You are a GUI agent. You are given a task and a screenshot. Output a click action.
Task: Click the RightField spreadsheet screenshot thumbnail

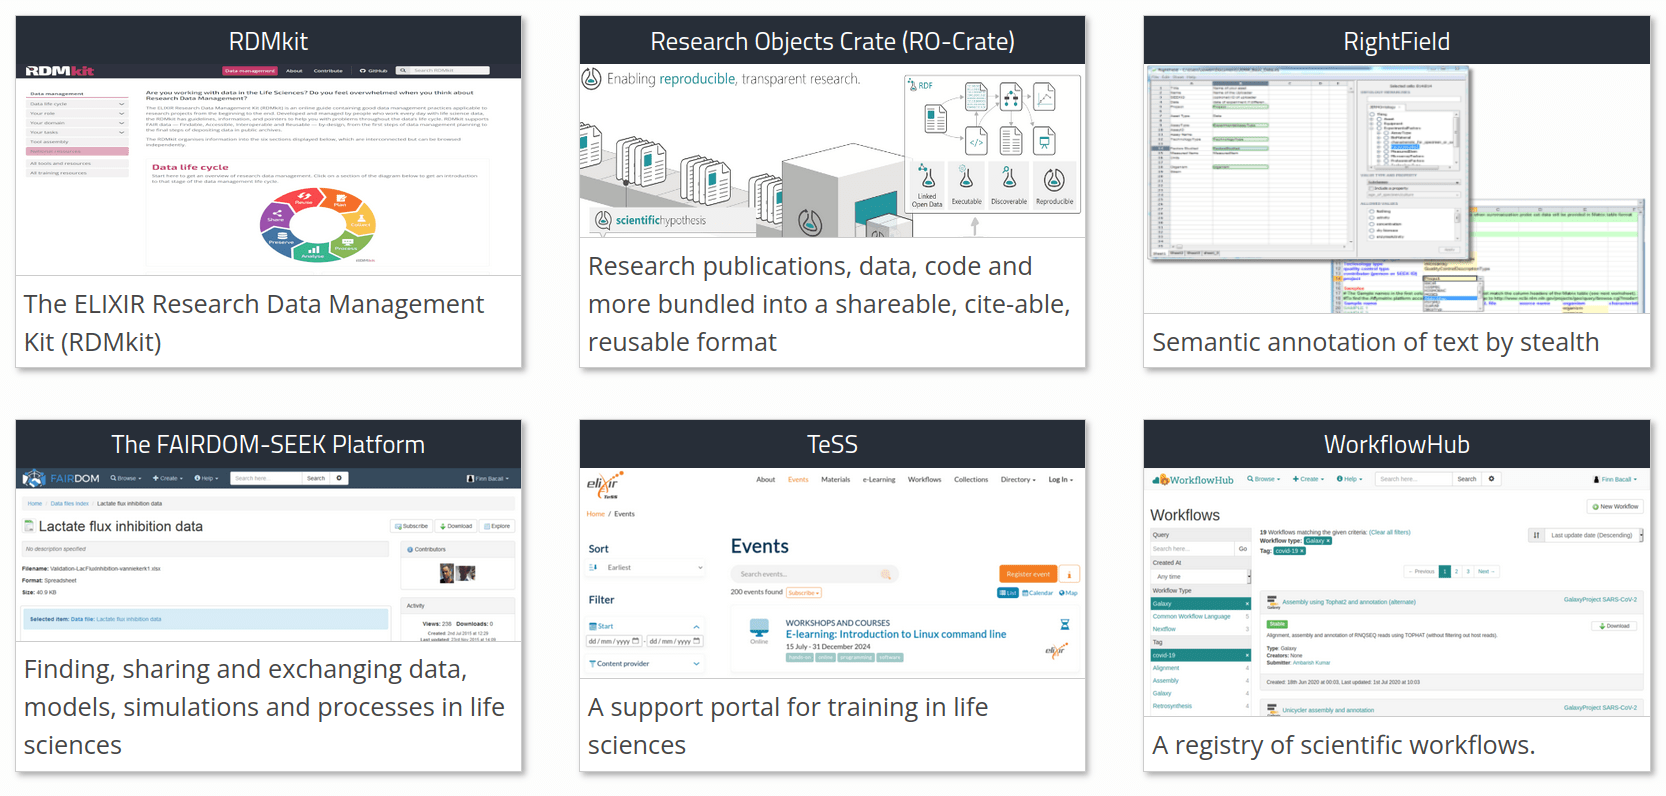click(x=1396, y=189)
